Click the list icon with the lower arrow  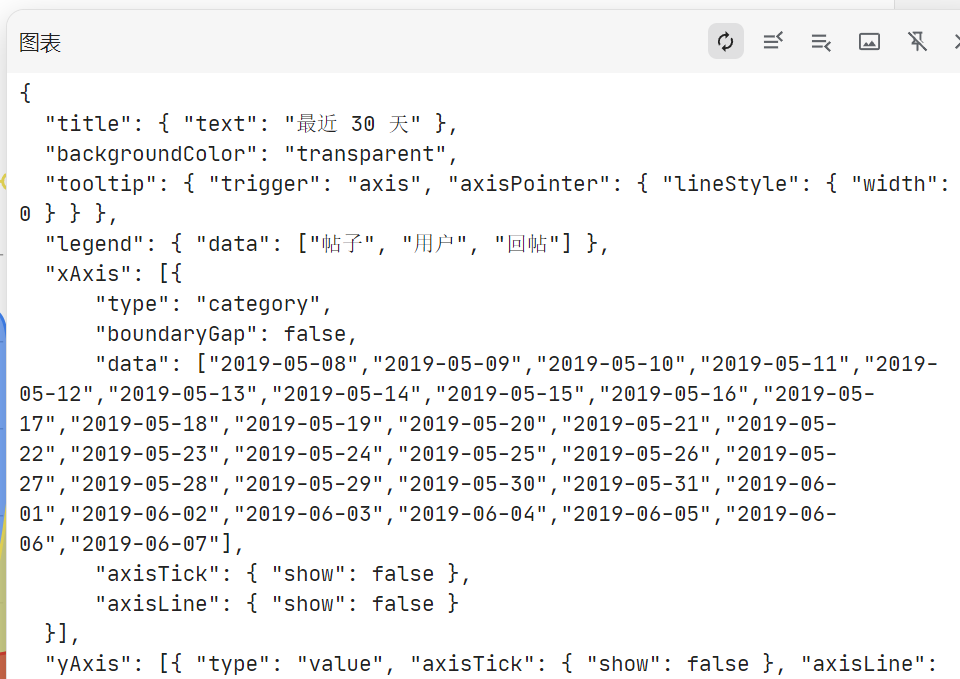(821, 41)
